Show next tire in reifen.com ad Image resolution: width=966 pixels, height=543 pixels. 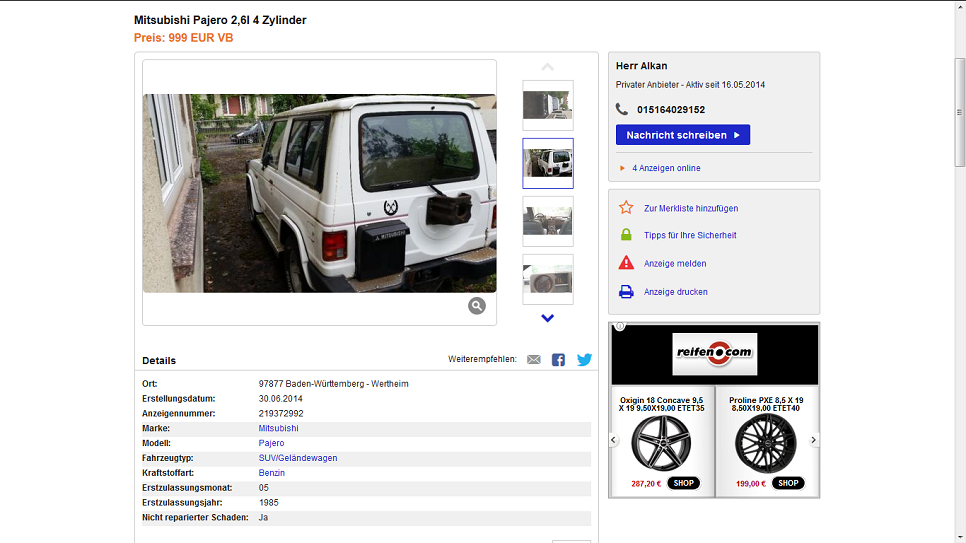813,440
